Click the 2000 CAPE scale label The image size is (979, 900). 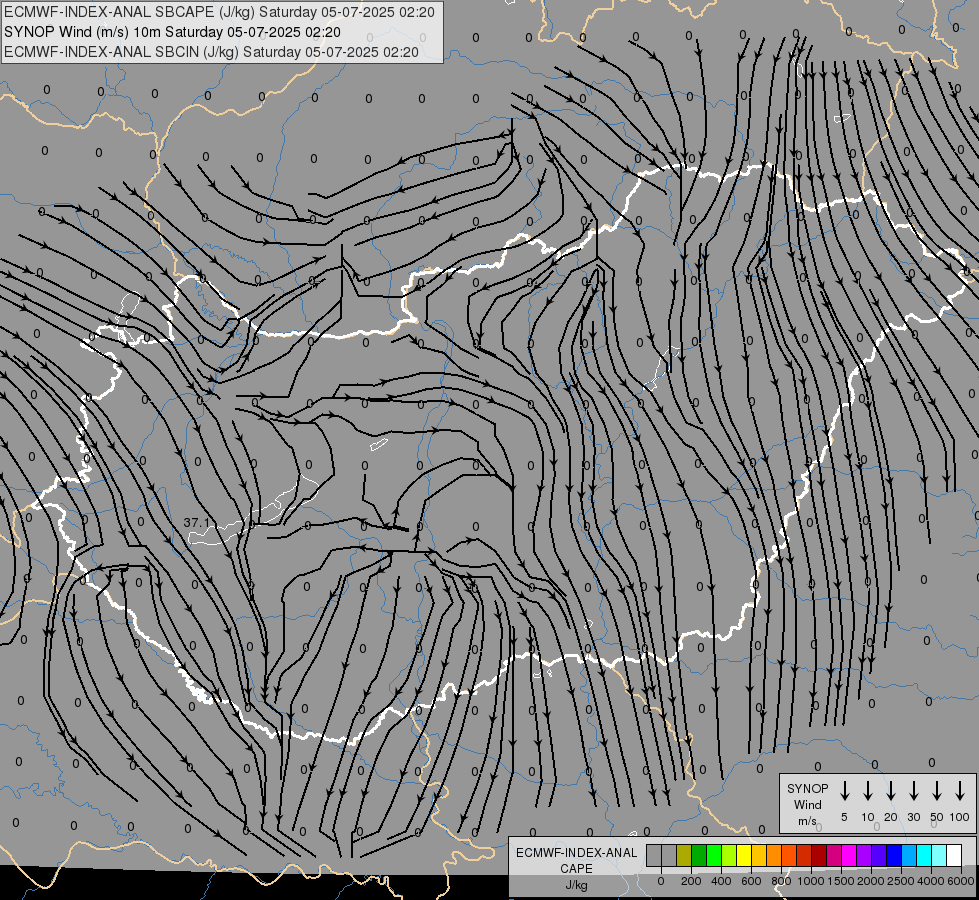(x=871, y=881)
